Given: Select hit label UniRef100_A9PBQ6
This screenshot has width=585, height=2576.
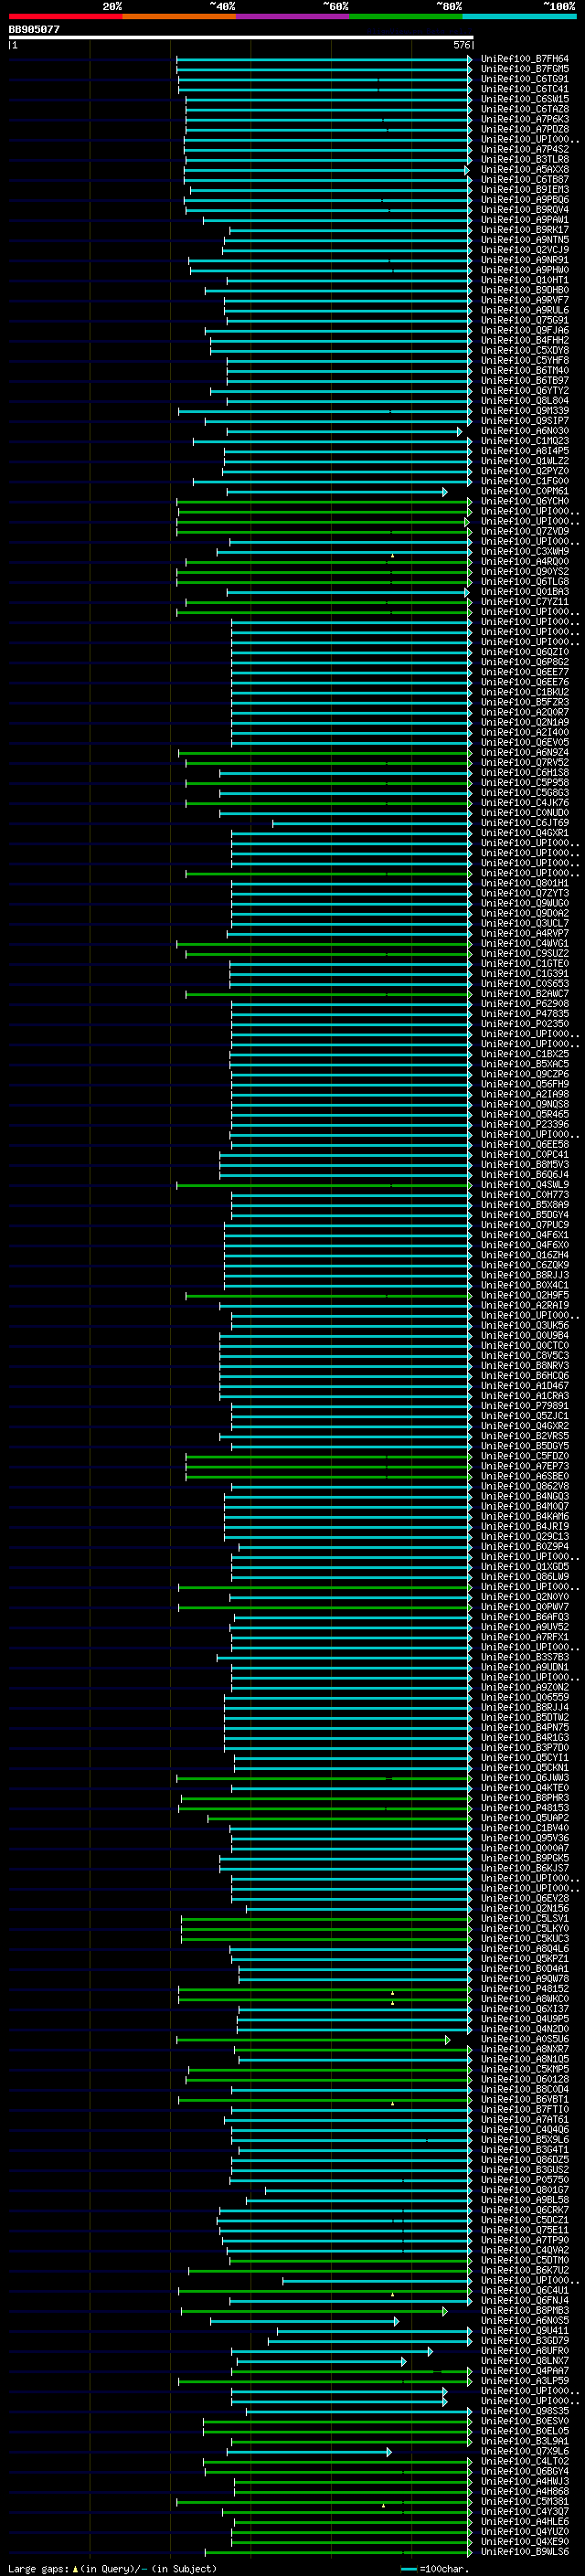Looking at the screenshot, I should (525, 199).
